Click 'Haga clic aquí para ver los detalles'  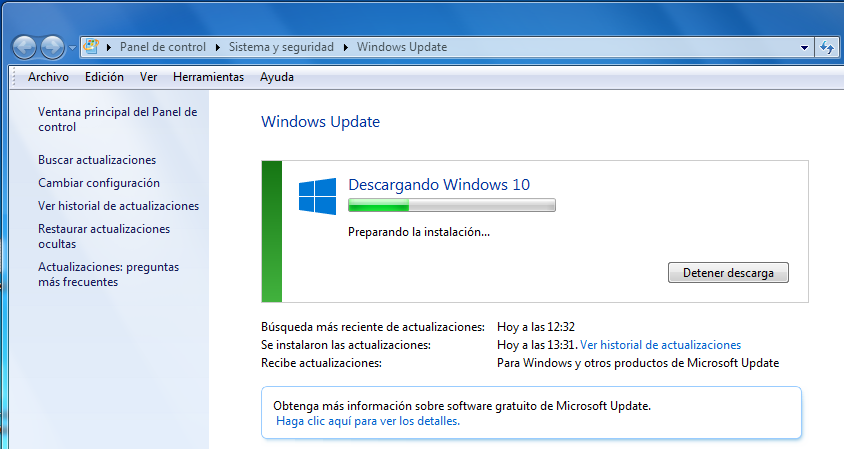(368, 422)
